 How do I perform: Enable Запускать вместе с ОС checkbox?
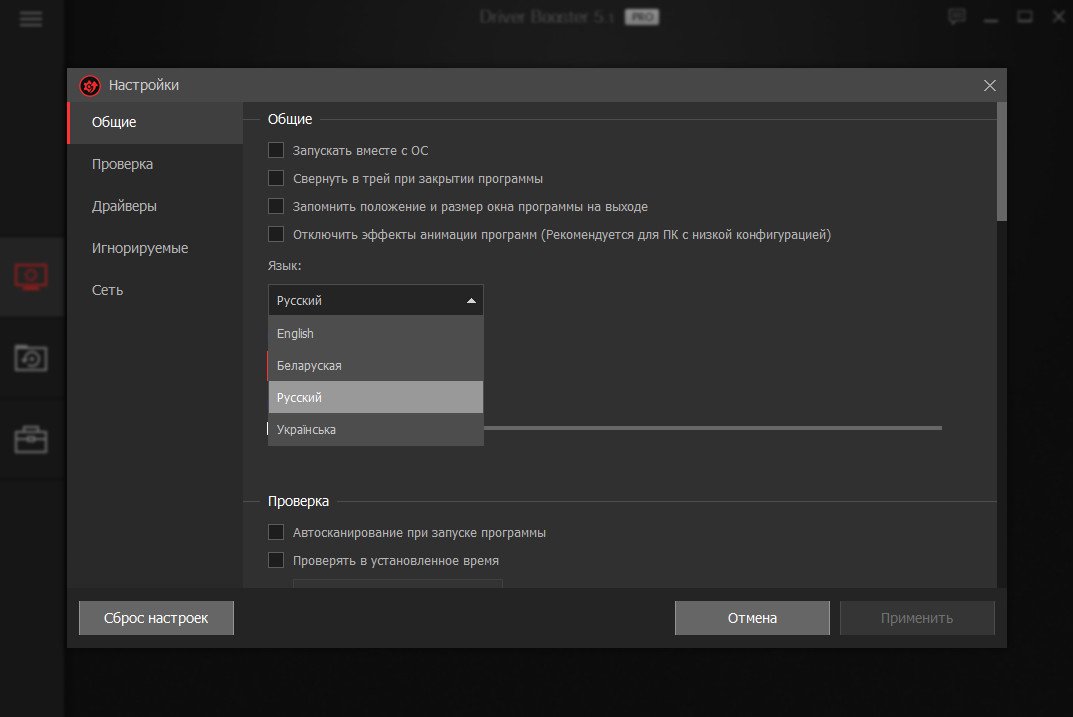(x=277, y=151)
